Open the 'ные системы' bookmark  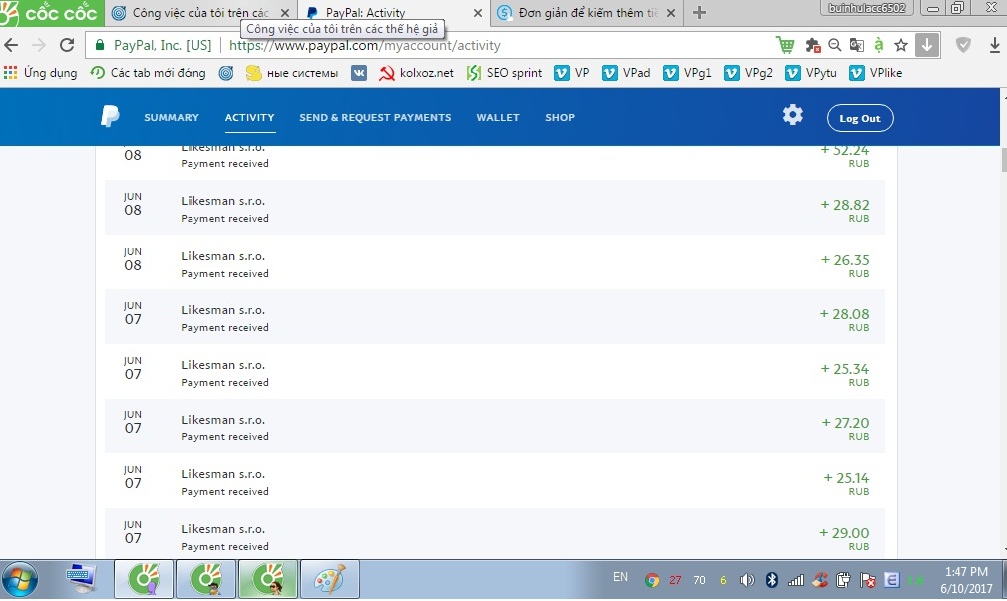pos(292,73)
